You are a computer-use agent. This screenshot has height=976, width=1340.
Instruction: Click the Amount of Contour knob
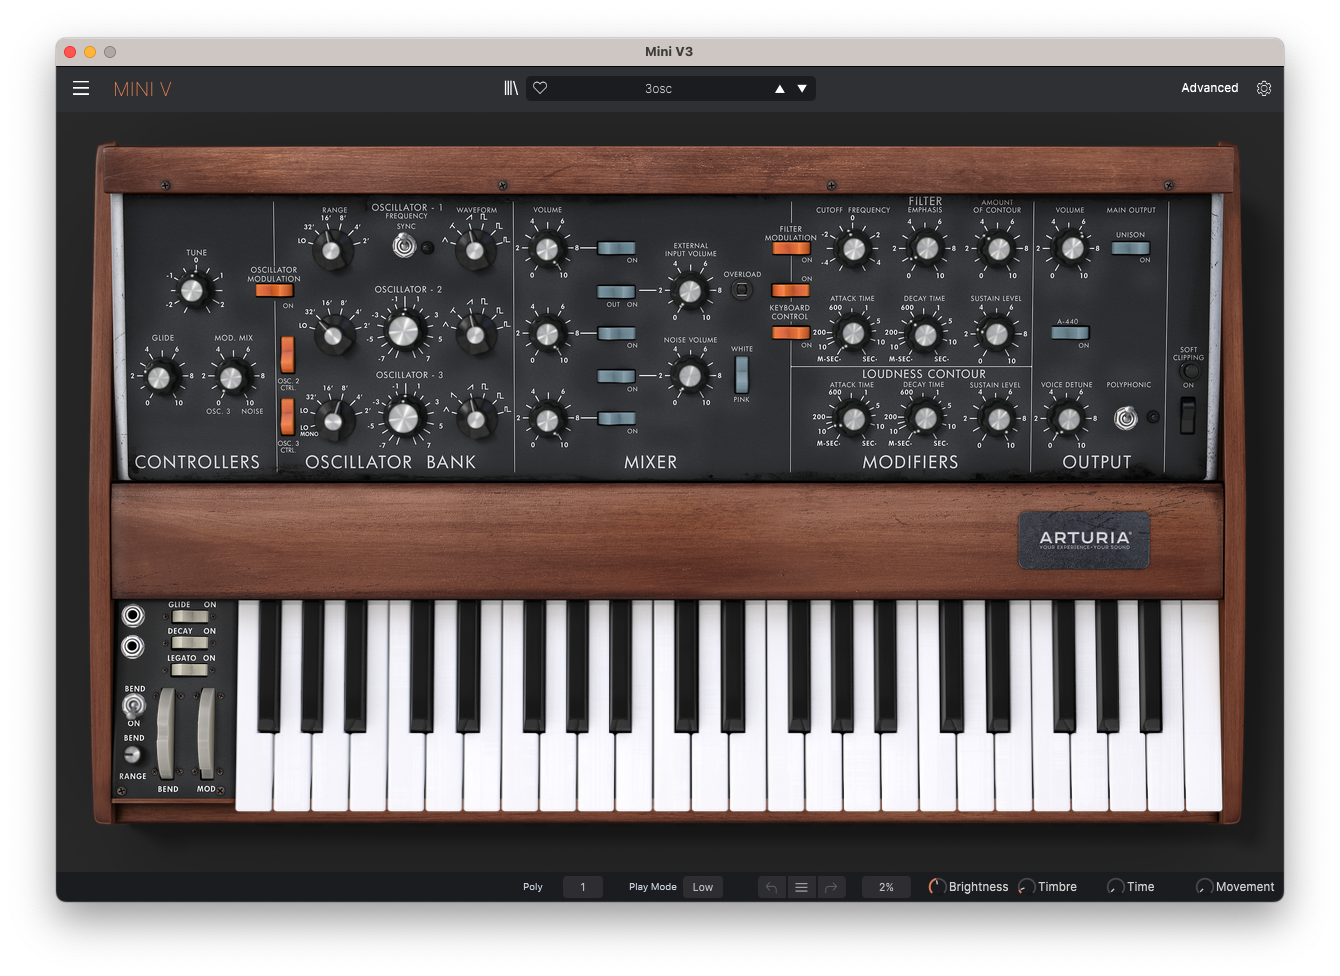click(x=998, y=249)
